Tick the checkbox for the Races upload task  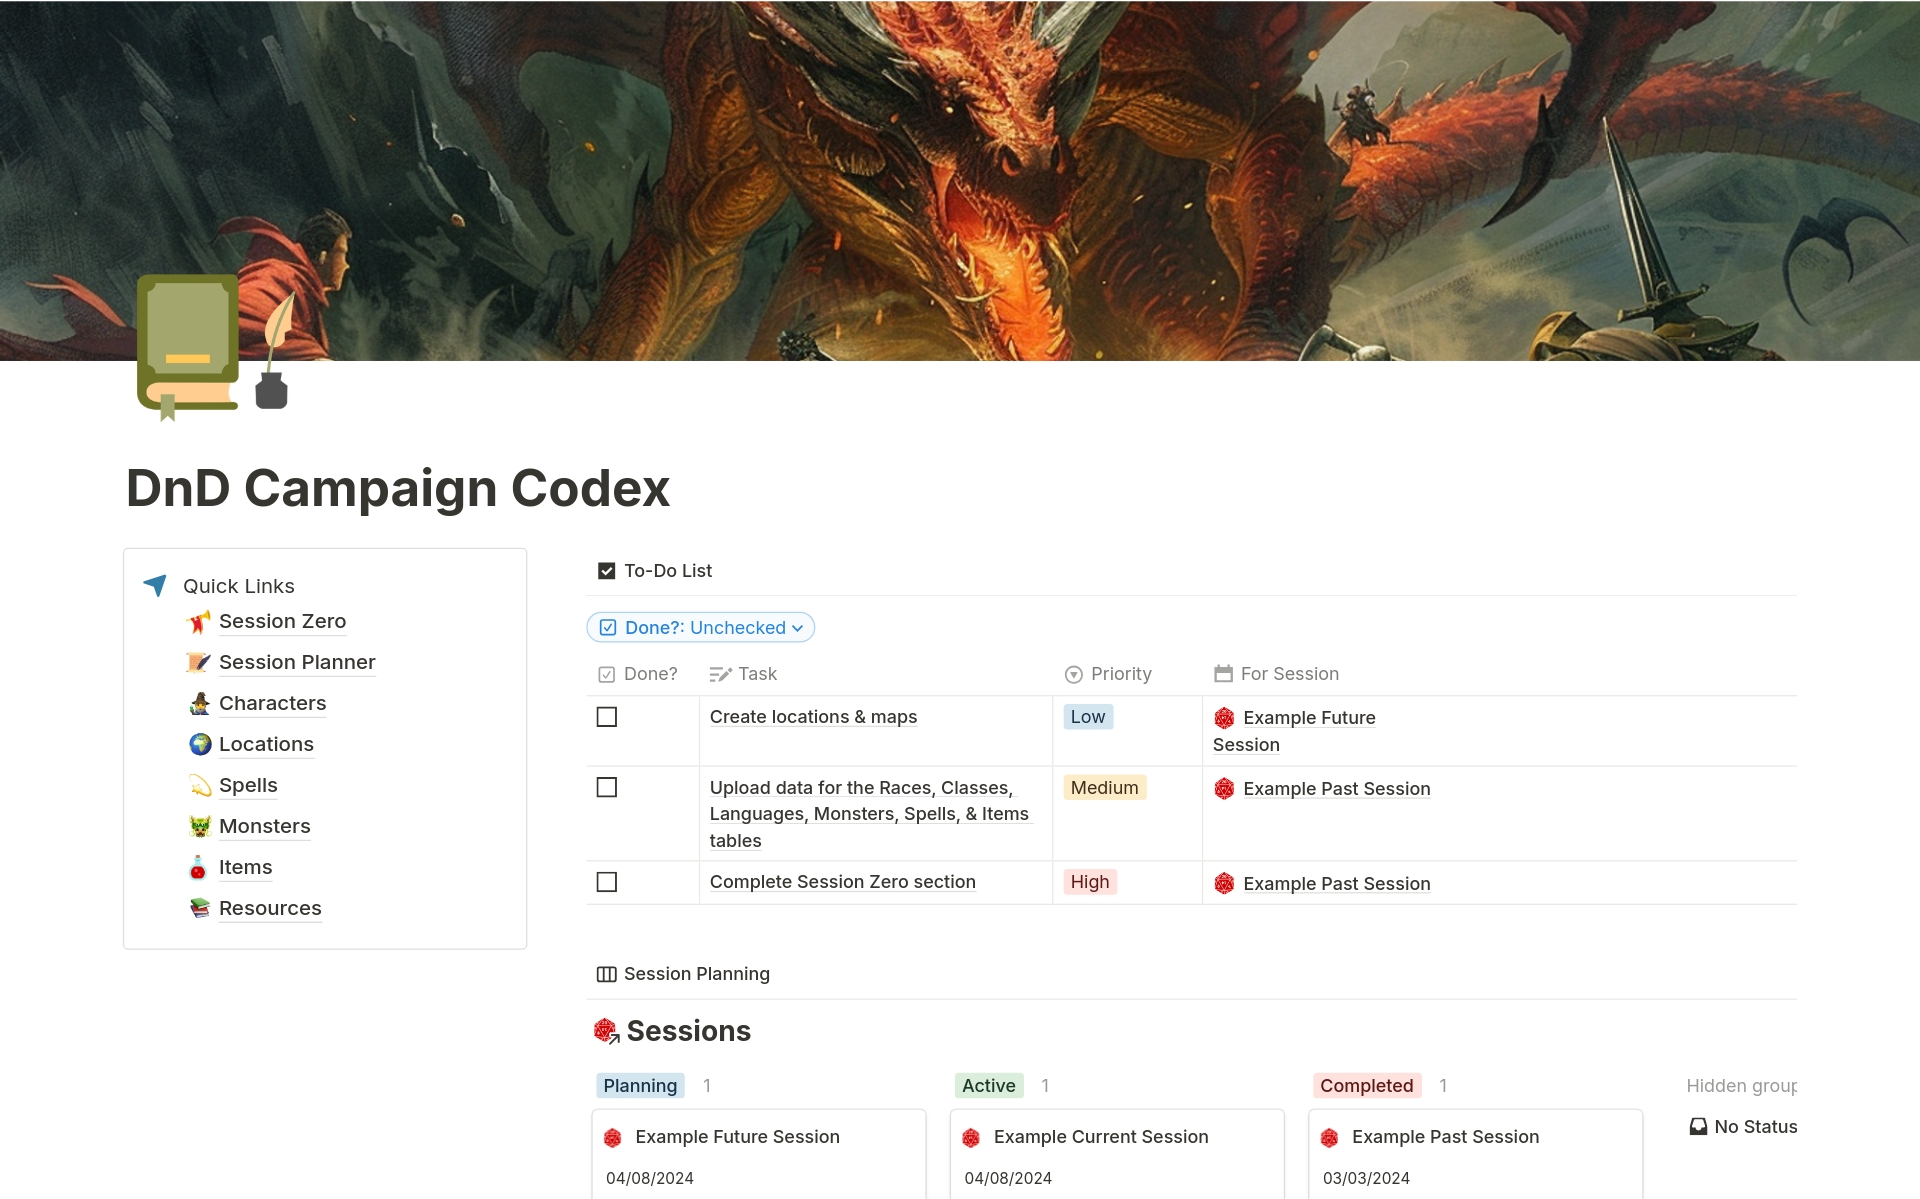(607, 787)
